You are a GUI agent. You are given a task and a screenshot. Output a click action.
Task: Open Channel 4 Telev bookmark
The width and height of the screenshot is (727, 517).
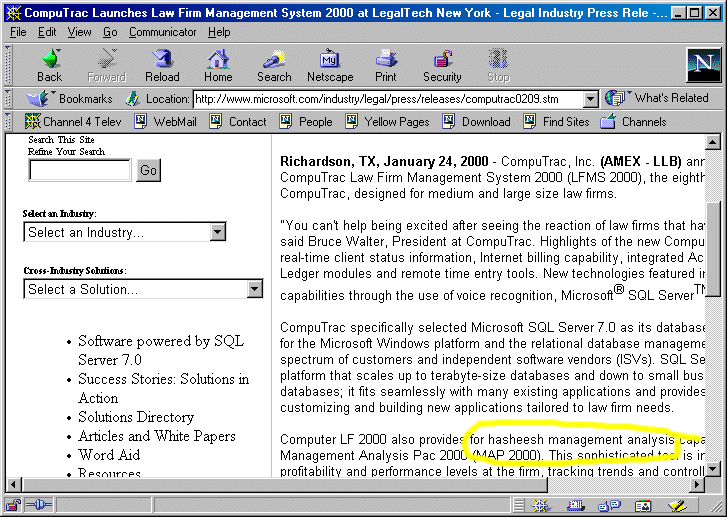(x=73, y=122)
